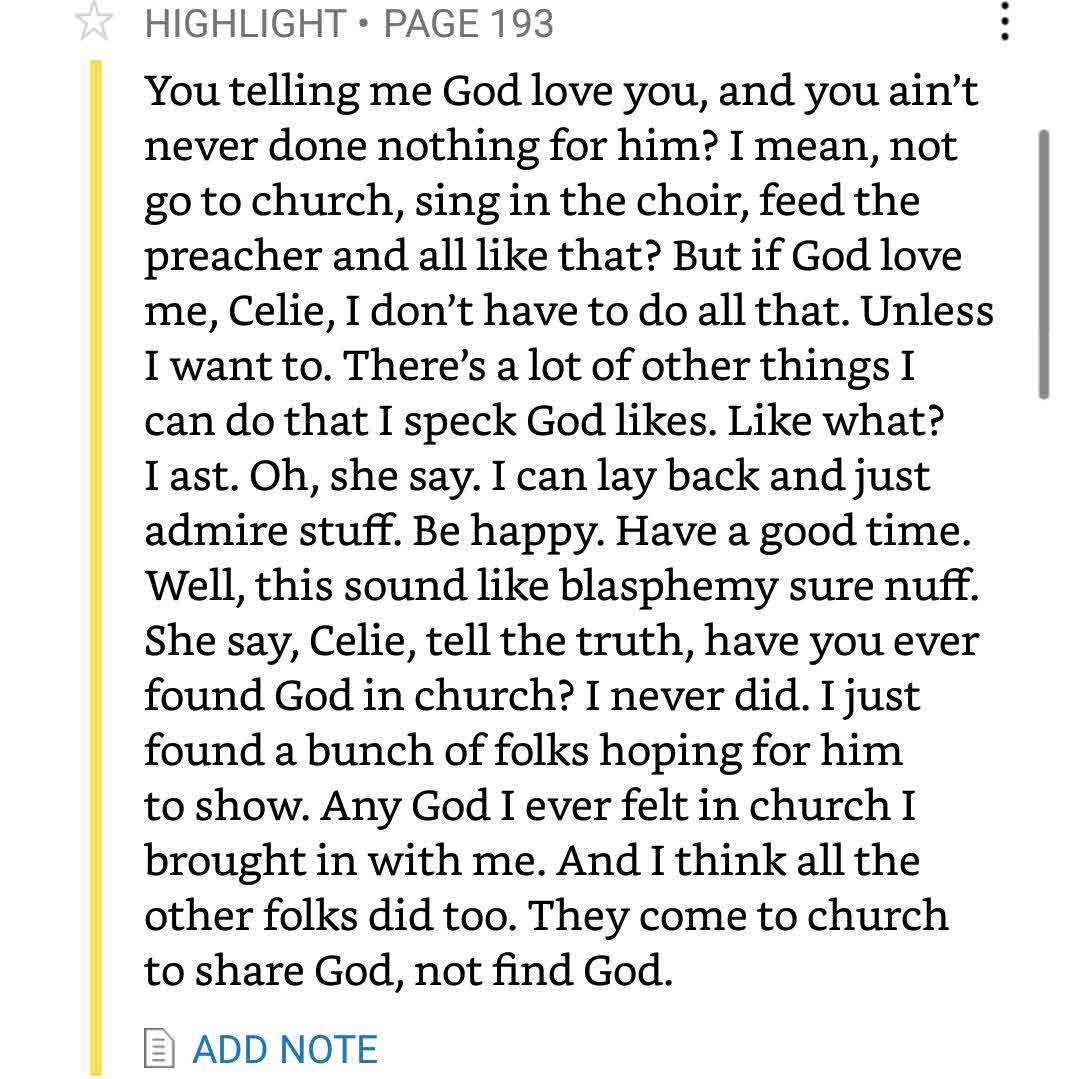Tap the line starting "brought in with me"
Image resolution: width=1079 pixels, height=1079 pixels.
click(x=532, y=861)
